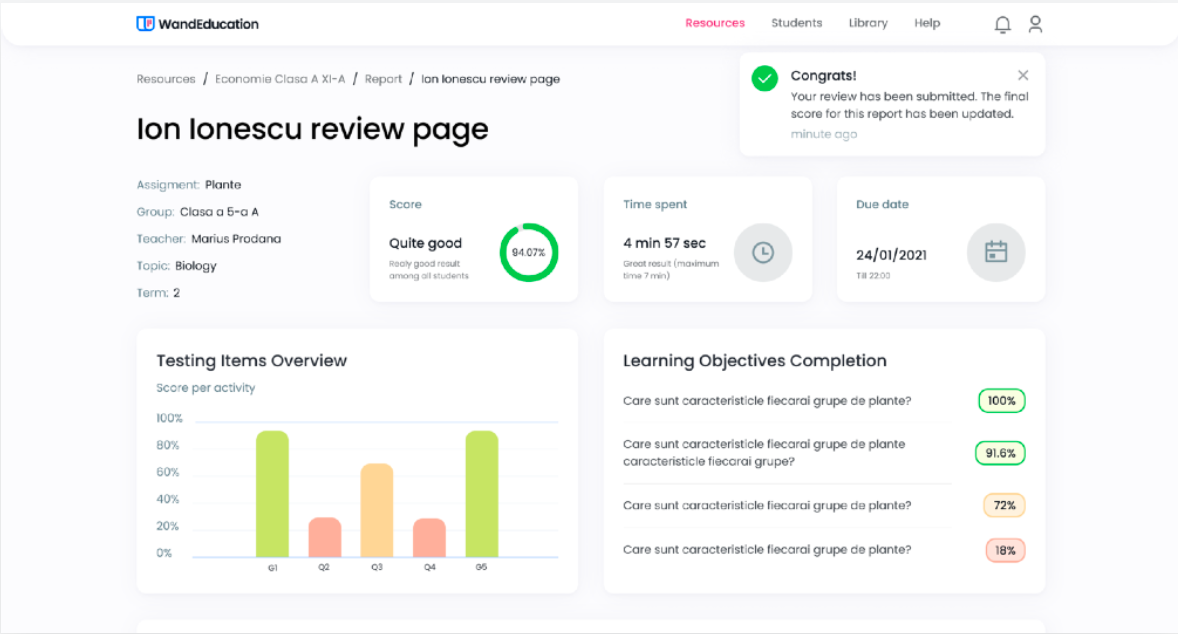Click the 94.07% score ring
1178x634 pixels.
click(528, 252)
